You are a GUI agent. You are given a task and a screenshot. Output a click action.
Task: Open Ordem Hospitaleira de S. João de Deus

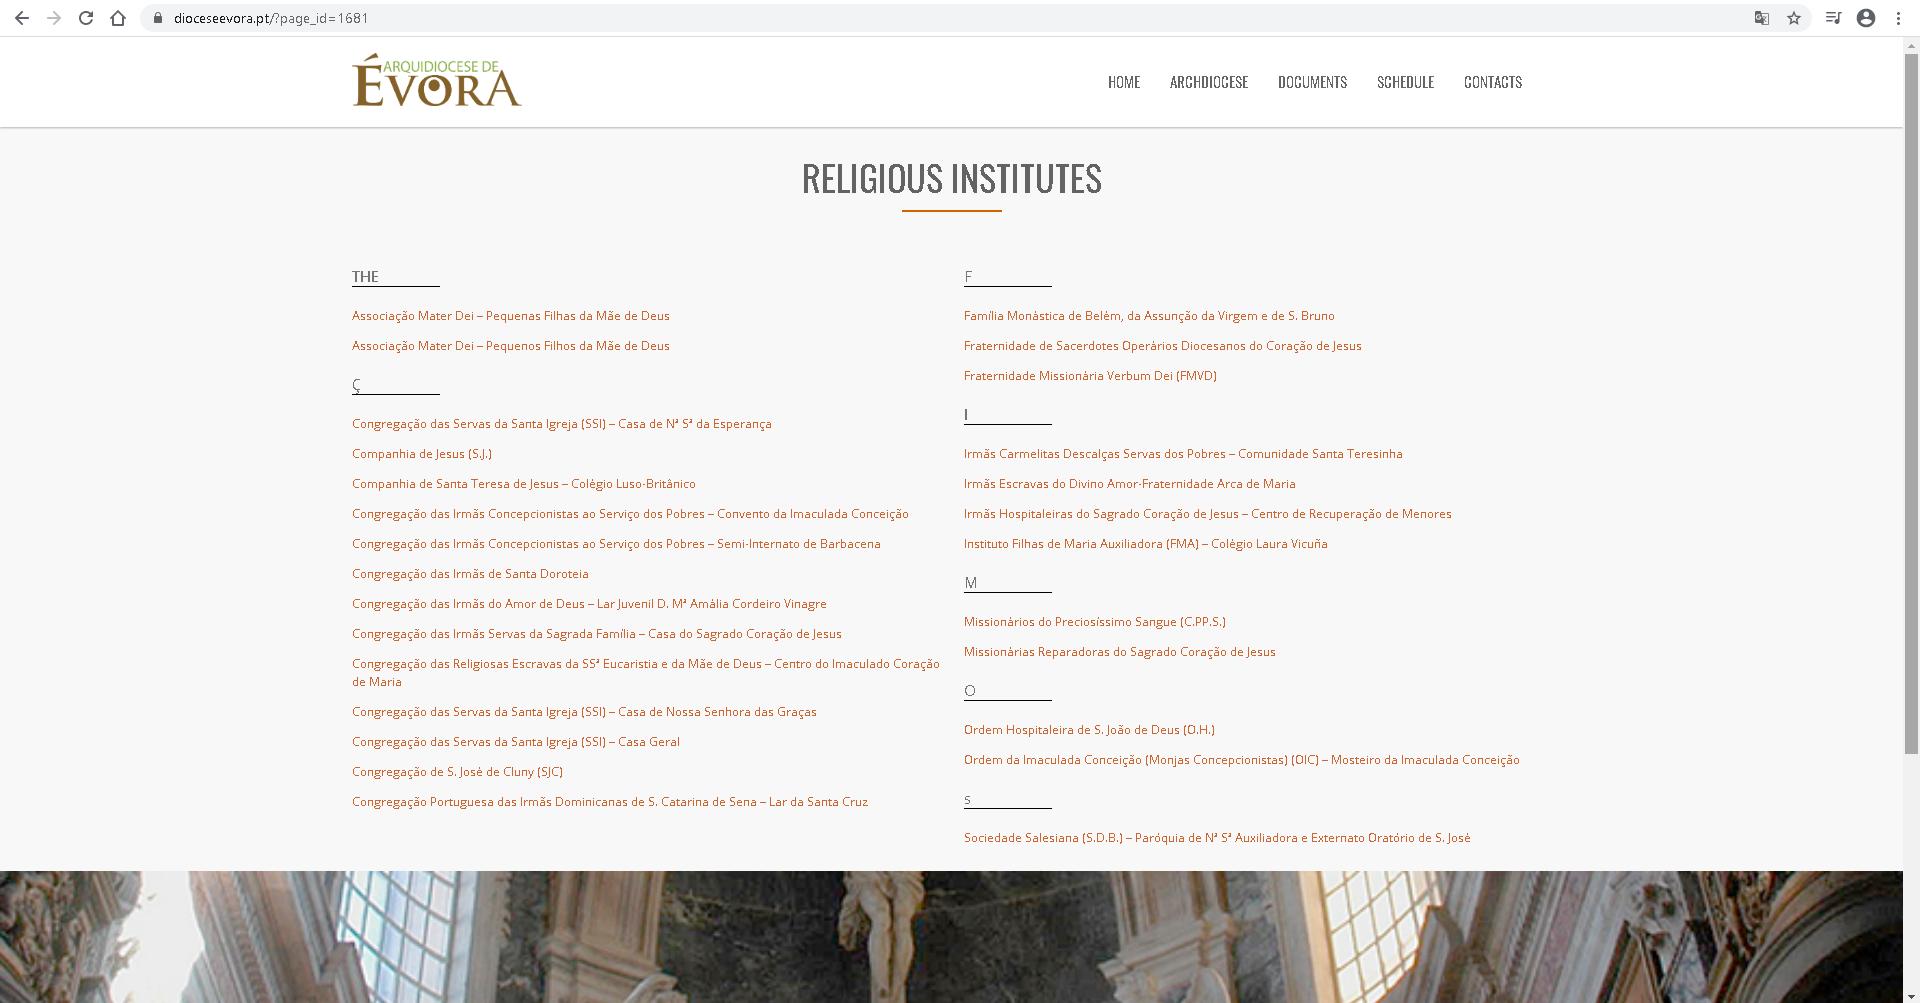(1089, 730)
